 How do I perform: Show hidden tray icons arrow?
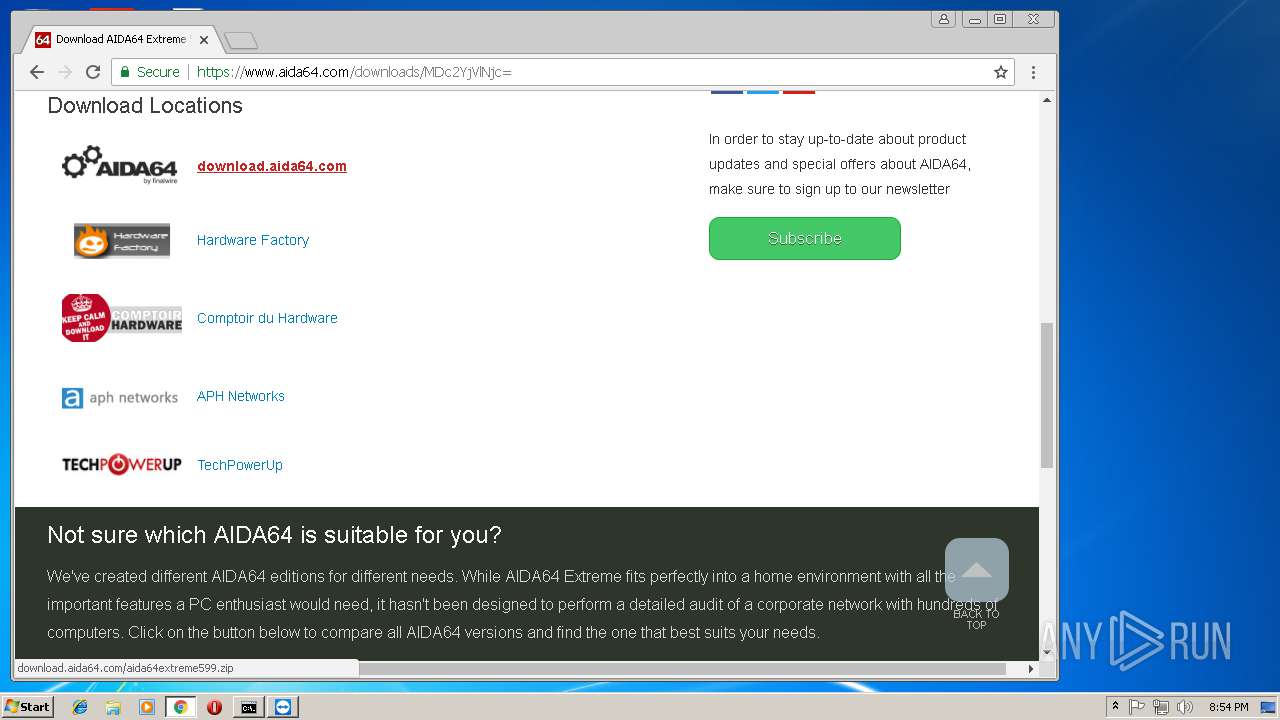pos(1115,707)
